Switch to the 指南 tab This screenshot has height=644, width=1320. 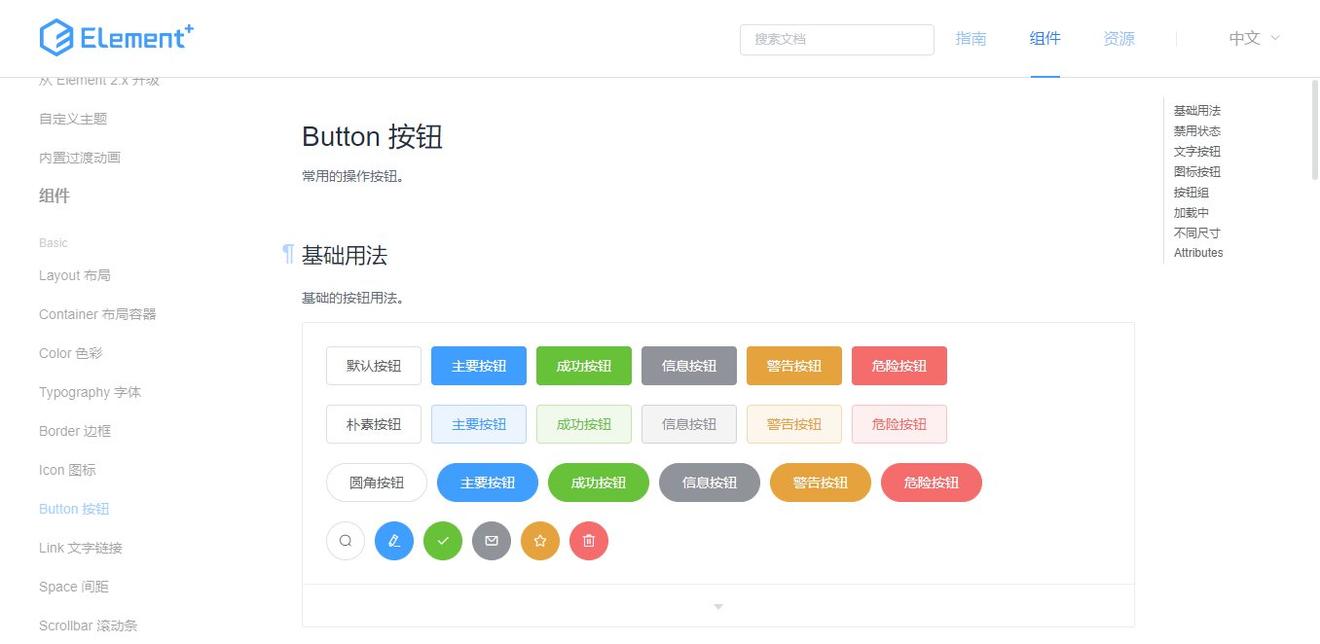970,38
